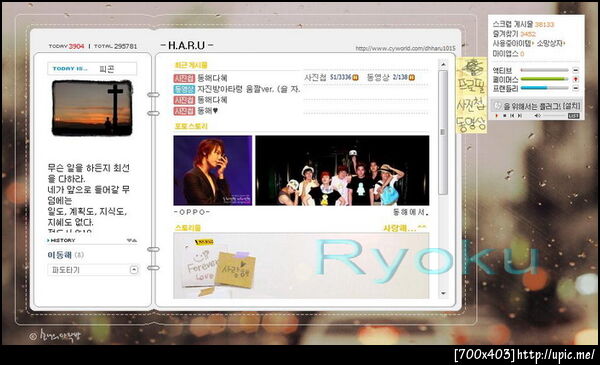The height and width of the screenshot is (365, 600).
Task: Open the cross sunset profile photo
Action: [x=92, y=108]
